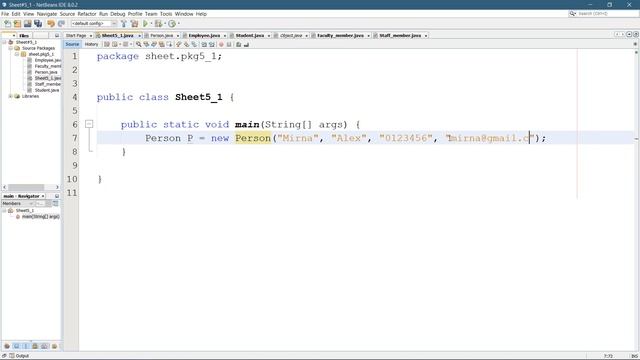Open the Debug Project dropdown arrow

[164, 24]
